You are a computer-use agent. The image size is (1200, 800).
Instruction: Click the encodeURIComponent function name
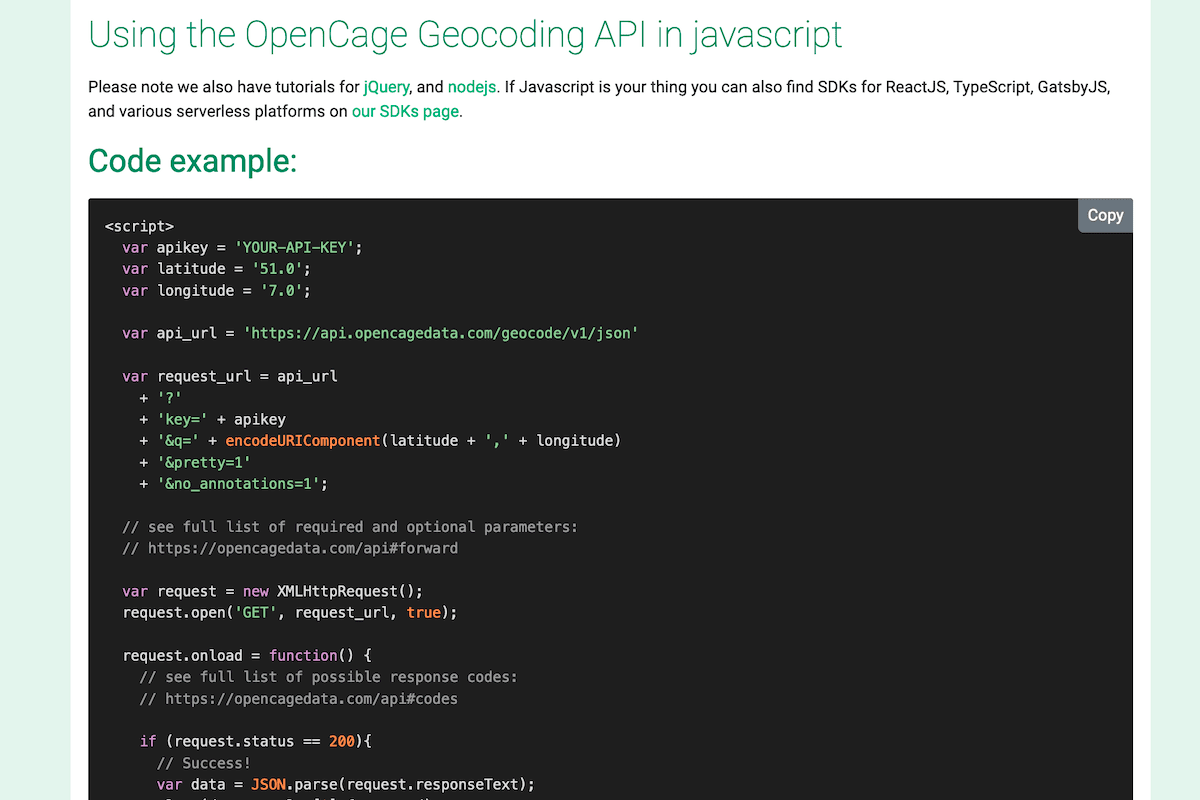click(303, 440)
